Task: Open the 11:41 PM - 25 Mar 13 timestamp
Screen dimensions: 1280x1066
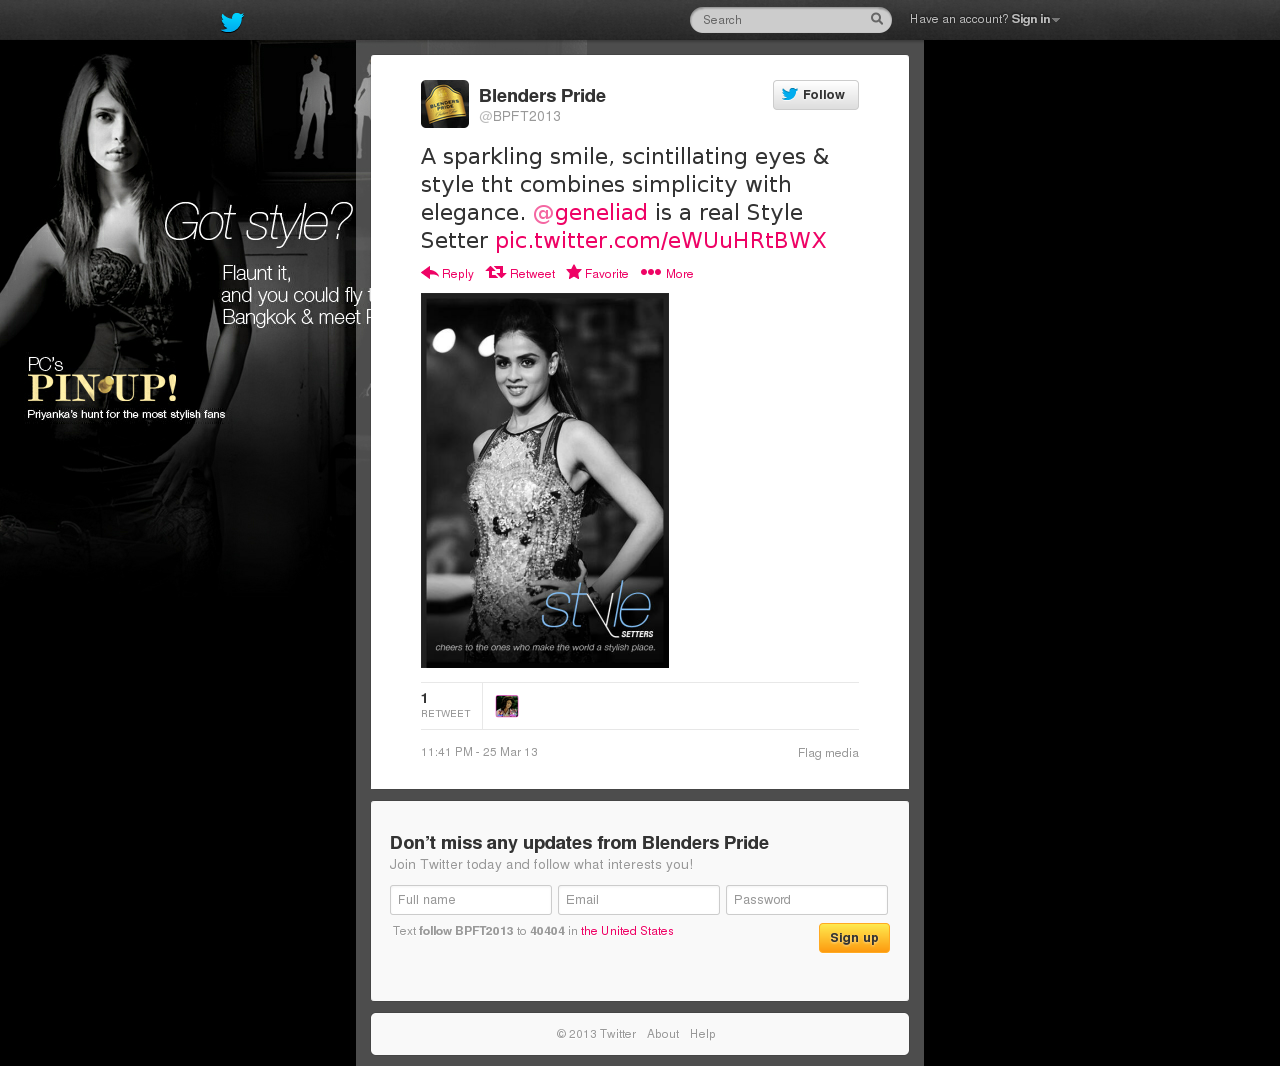Action: (x=479, y=752)
